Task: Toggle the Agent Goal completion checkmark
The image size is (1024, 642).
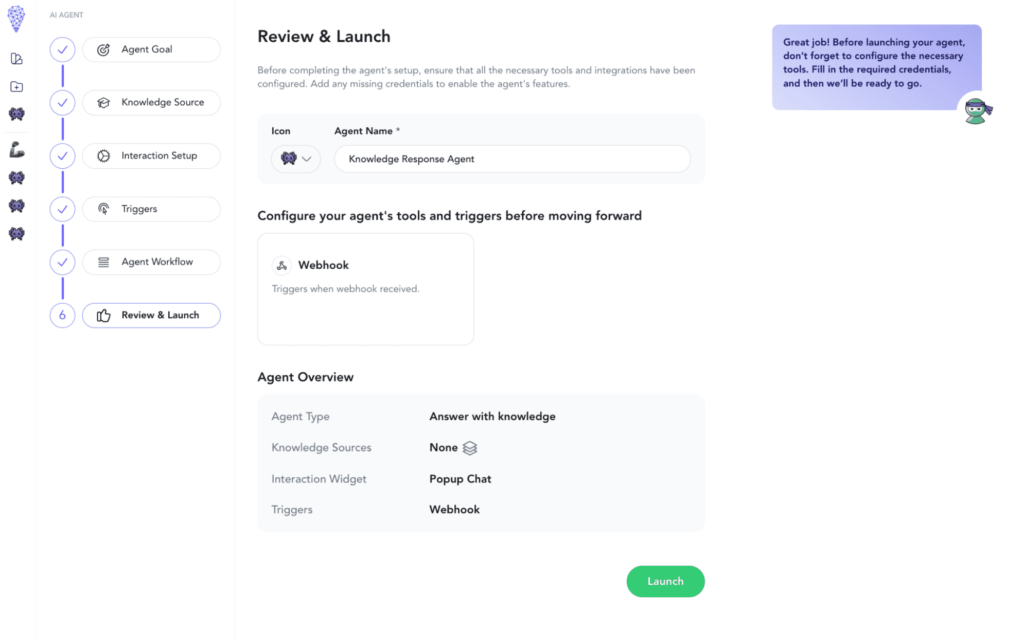Action: coord(62,49)
